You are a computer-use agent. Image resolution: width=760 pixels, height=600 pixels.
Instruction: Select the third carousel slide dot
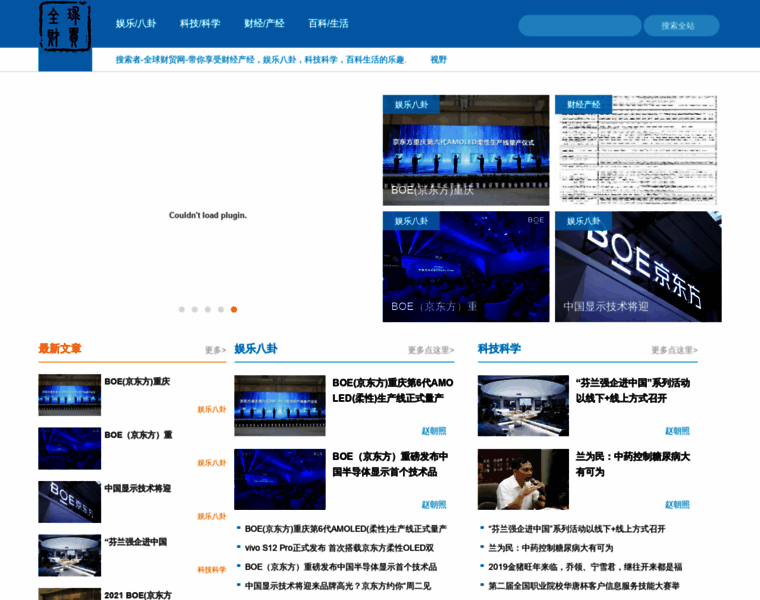(208, 309)
